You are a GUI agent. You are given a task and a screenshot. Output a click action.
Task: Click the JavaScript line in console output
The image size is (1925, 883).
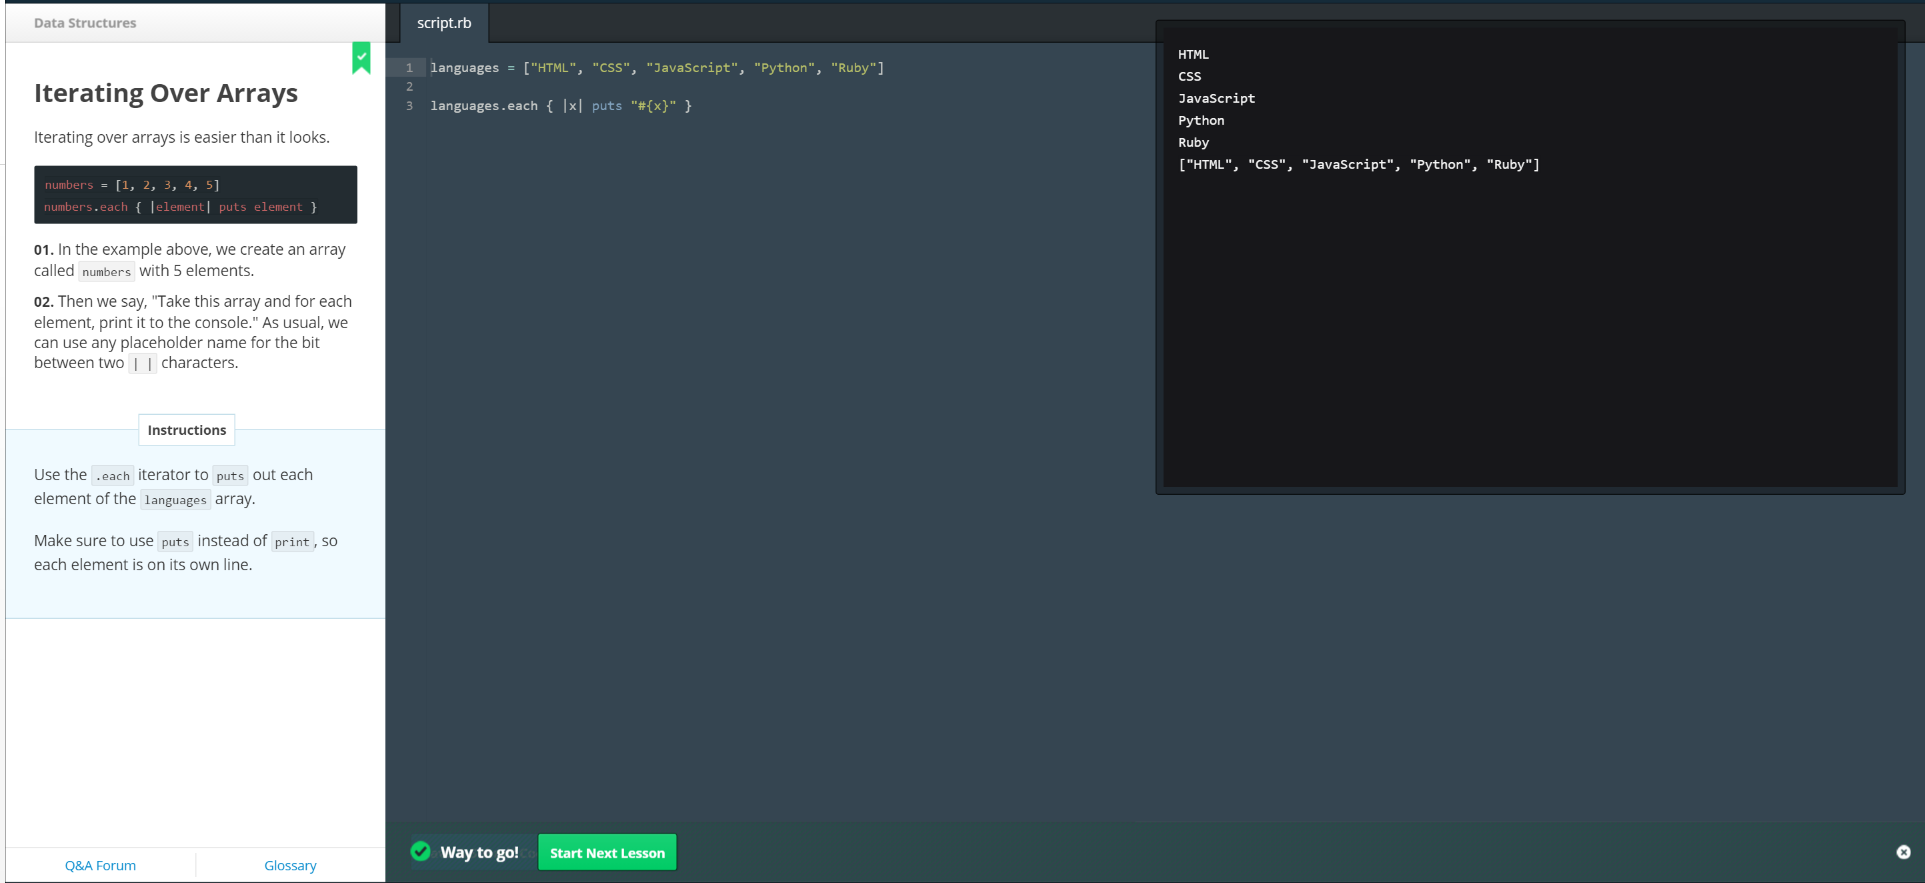pos(1216,98)
